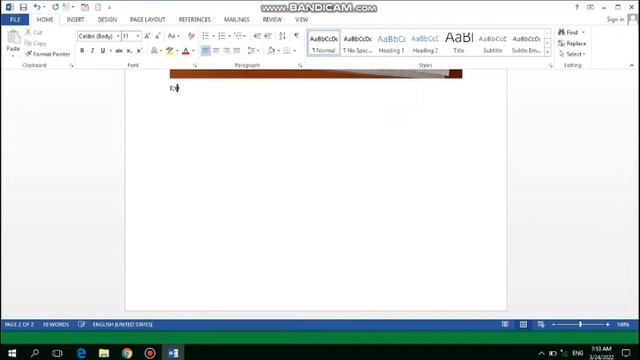Increase the paragraph indent
The width and height of the screenshot is (640, 360).
[x=268, y=36]
